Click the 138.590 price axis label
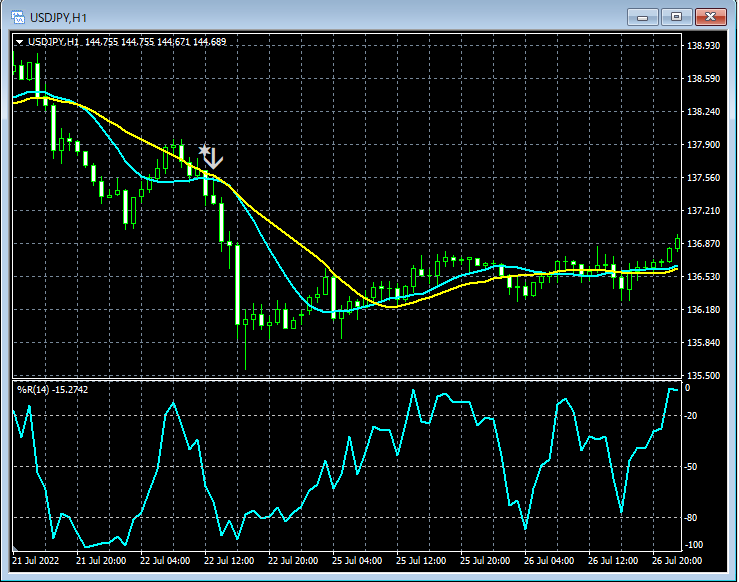Image resolution: width=739 pixels, height=582 pixels. (703, 79)
